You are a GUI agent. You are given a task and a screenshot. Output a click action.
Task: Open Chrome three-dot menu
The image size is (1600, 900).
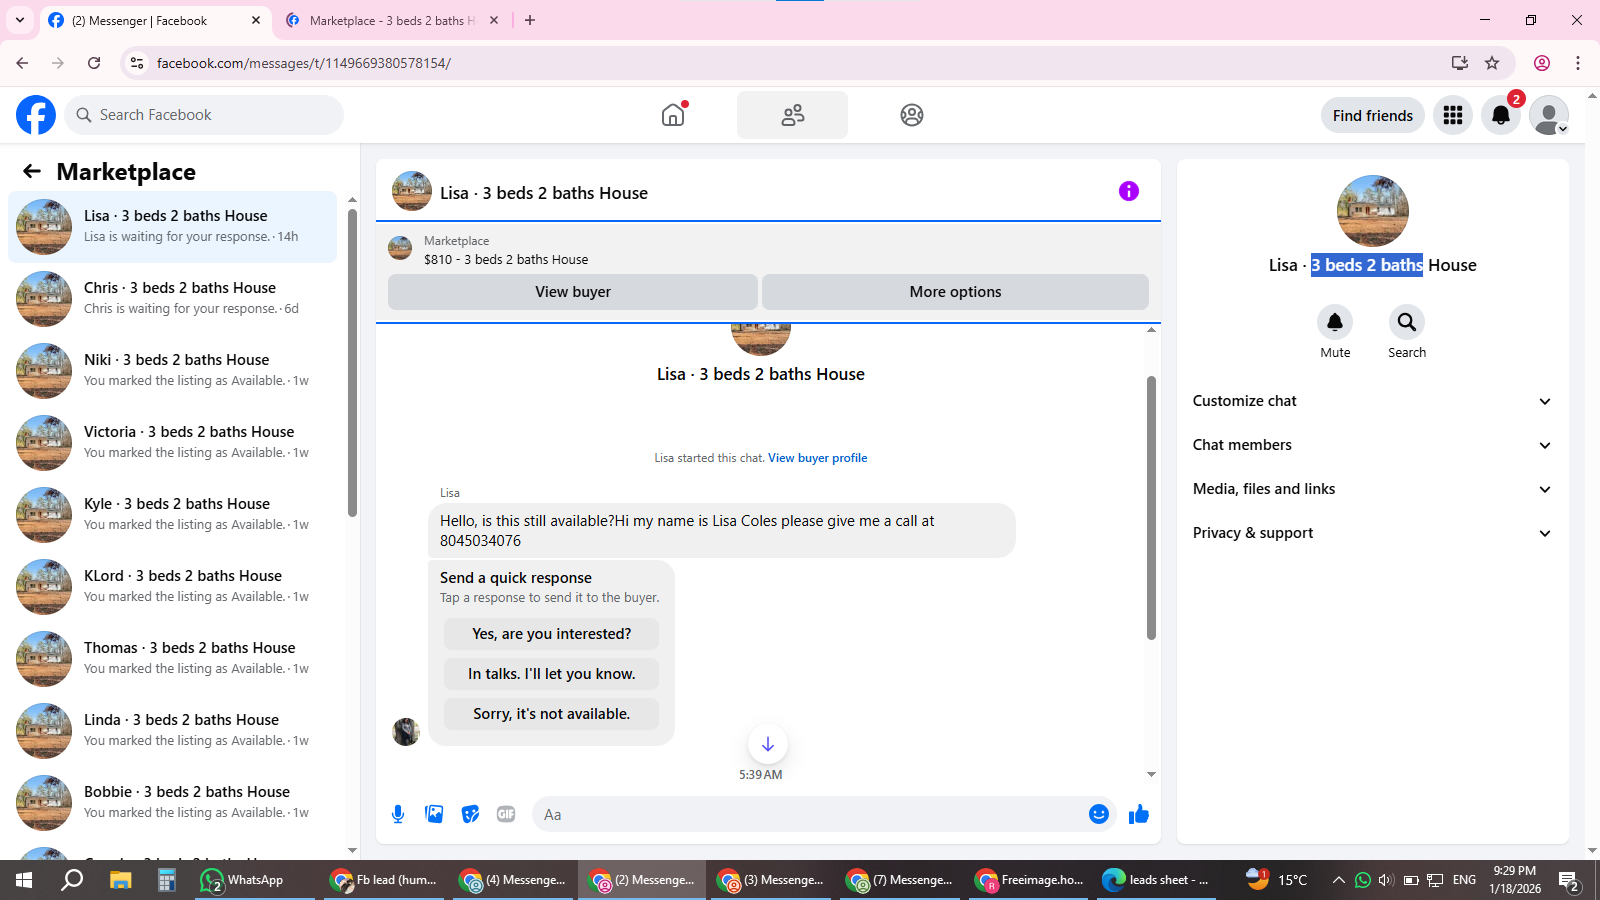tap(1578, 63)
